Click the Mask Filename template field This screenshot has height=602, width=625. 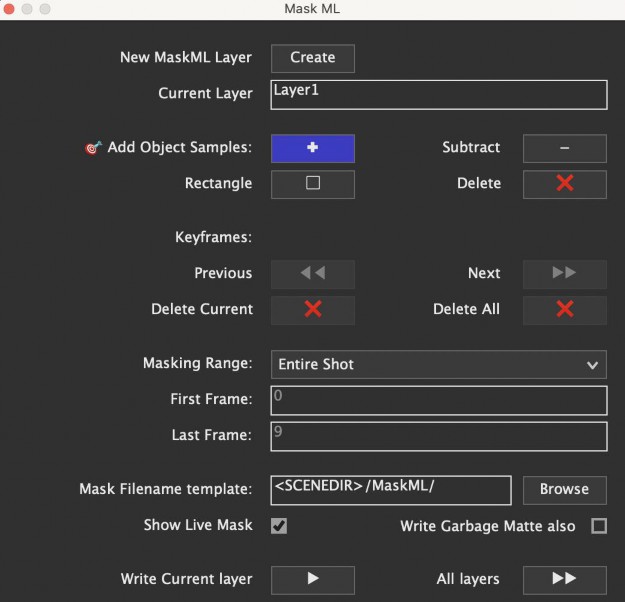[390, 489]
